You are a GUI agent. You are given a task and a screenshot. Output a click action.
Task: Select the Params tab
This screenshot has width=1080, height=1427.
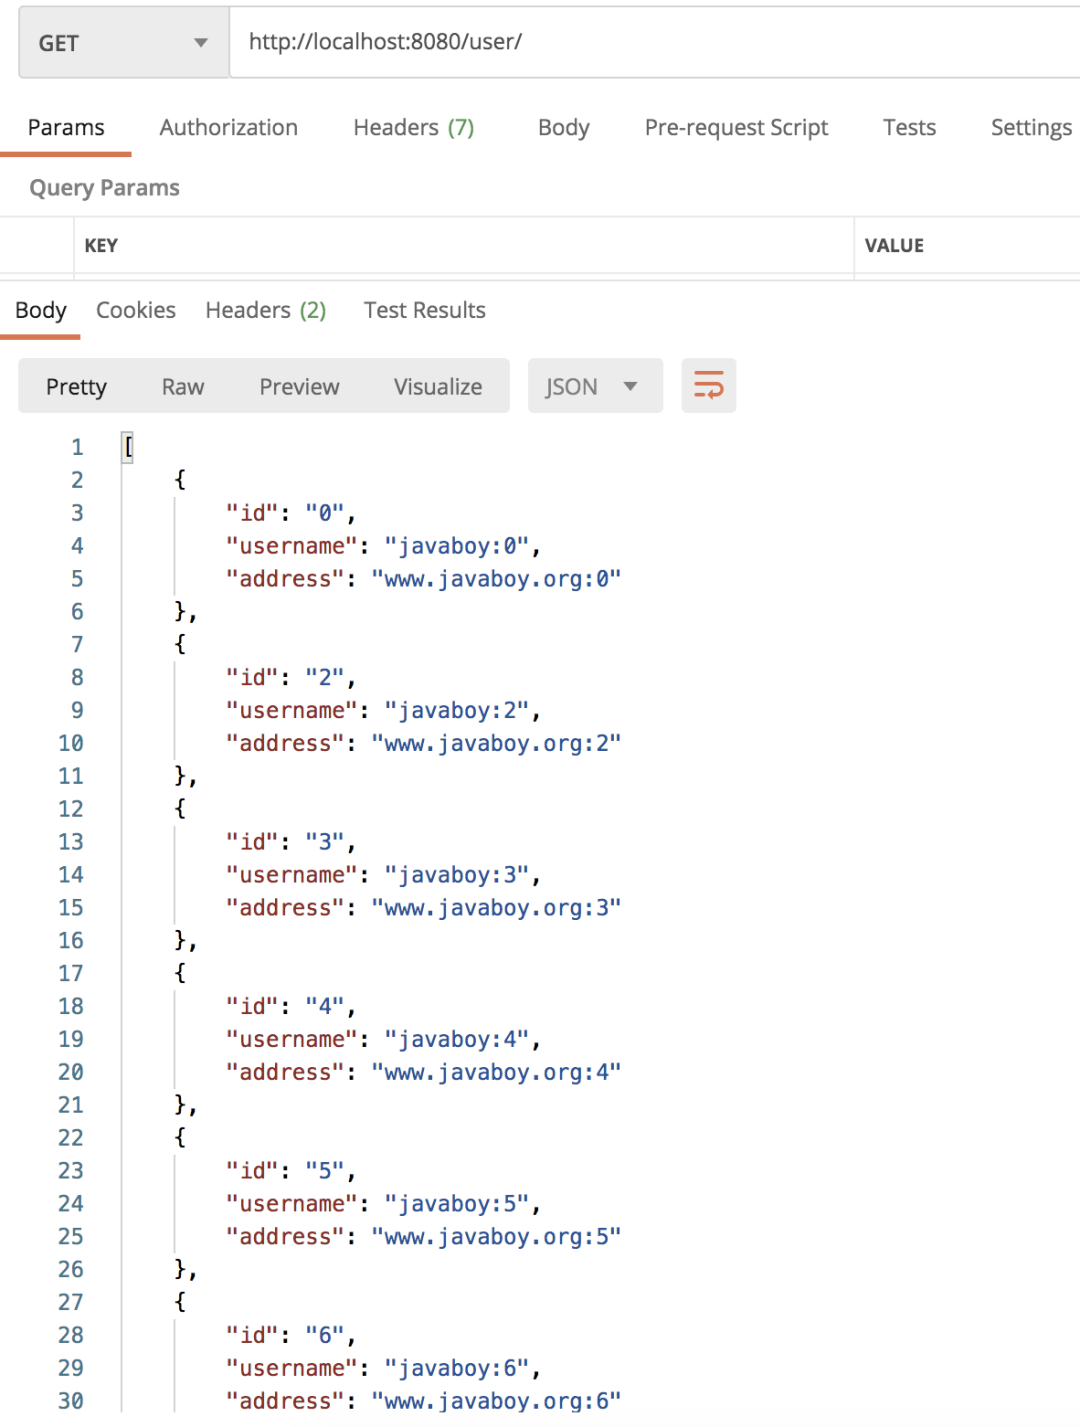(66, 128)
